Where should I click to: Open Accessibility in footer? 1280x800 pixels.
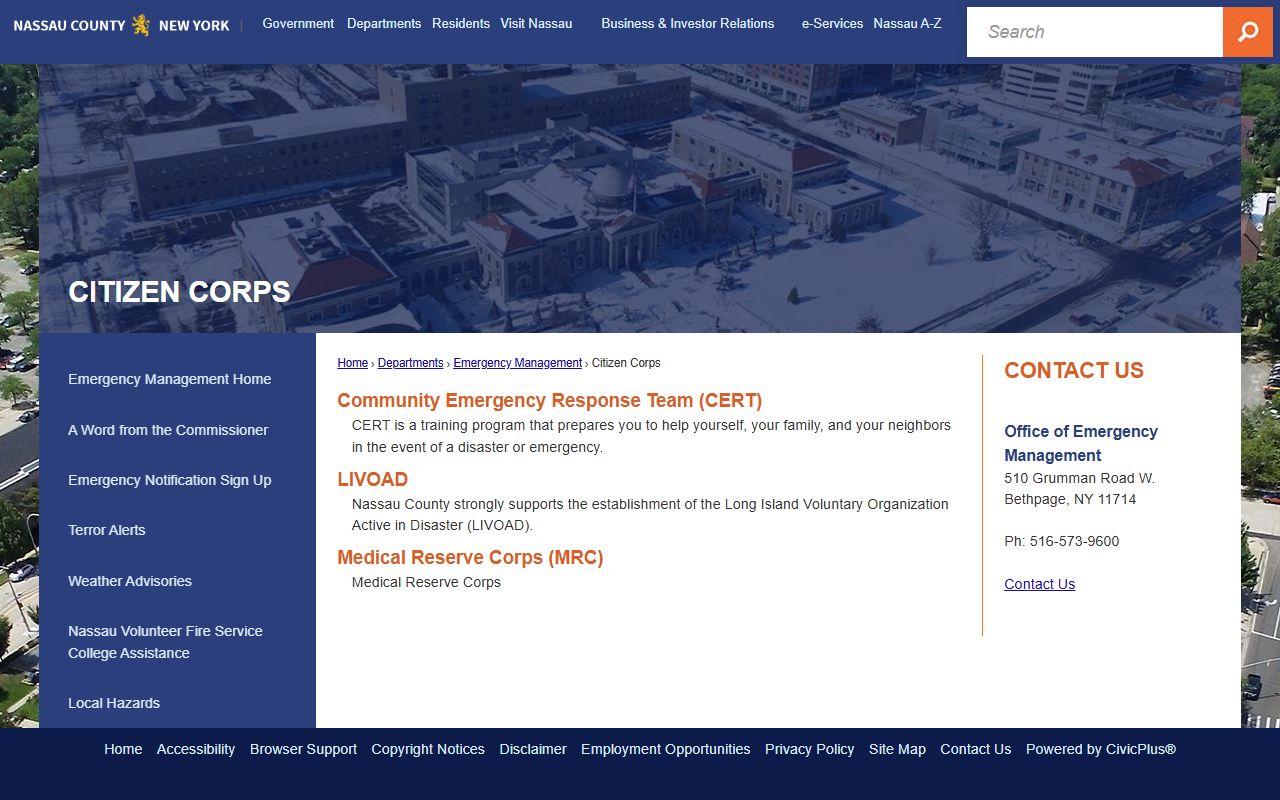pos(196,749)
